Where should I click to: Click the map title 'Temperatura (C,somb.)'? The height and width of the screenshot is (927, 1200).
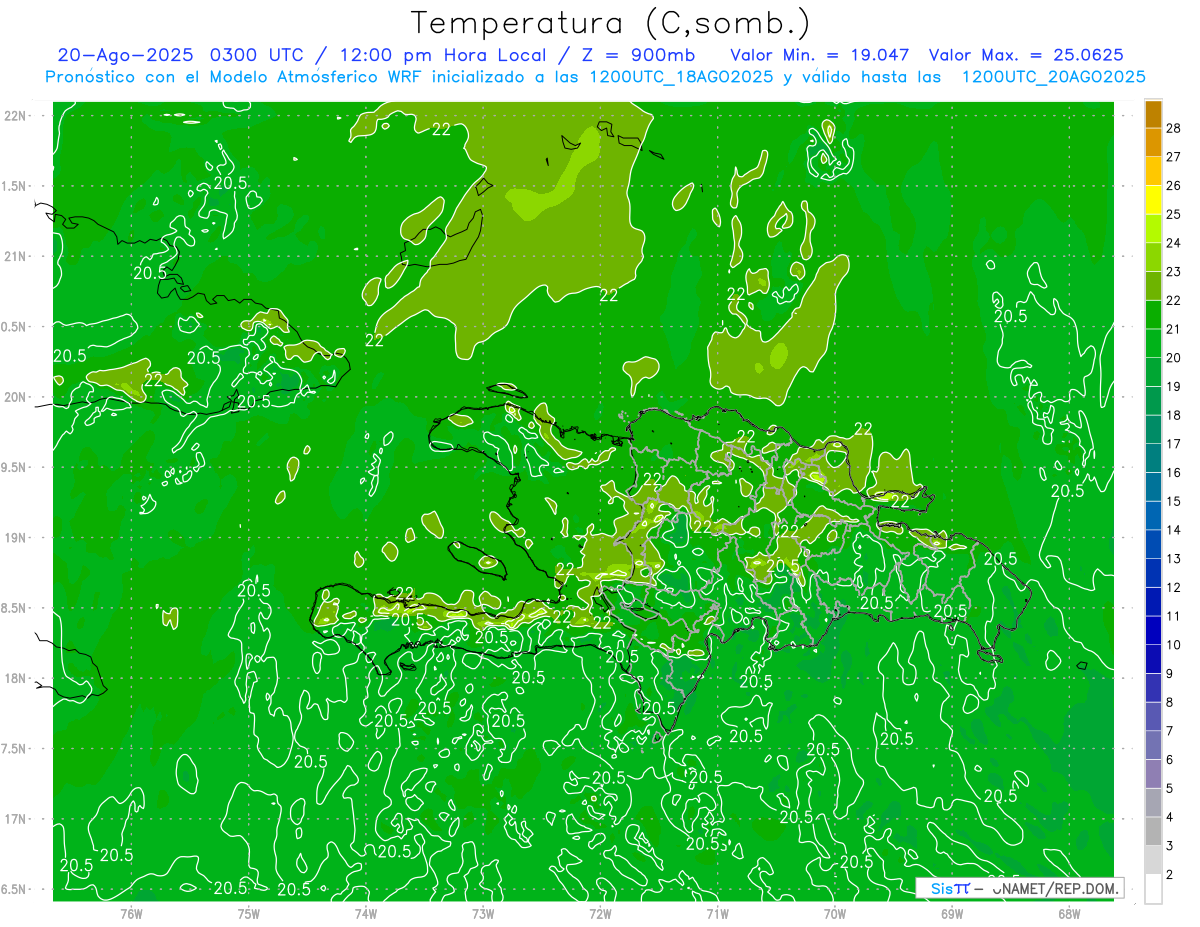pos(612,23)
